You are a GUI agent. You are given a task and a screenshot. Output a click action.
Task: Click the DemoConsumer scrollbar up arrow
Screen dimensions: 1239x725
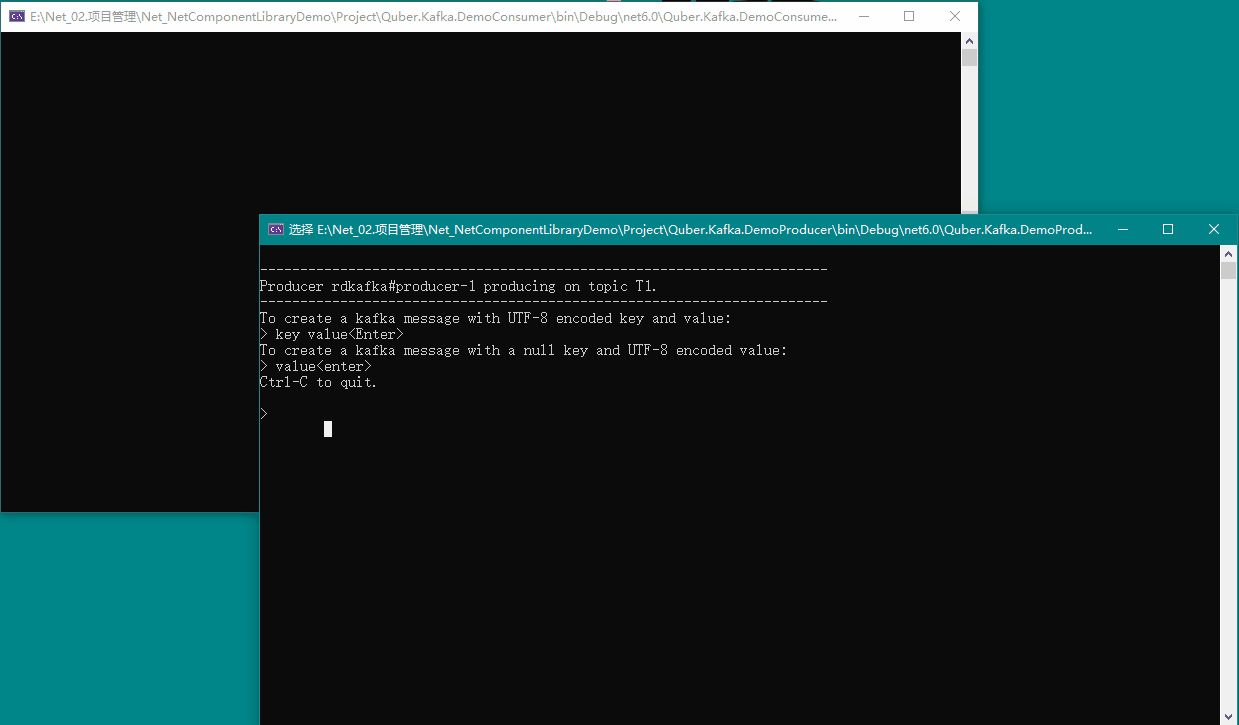point(969,41)
